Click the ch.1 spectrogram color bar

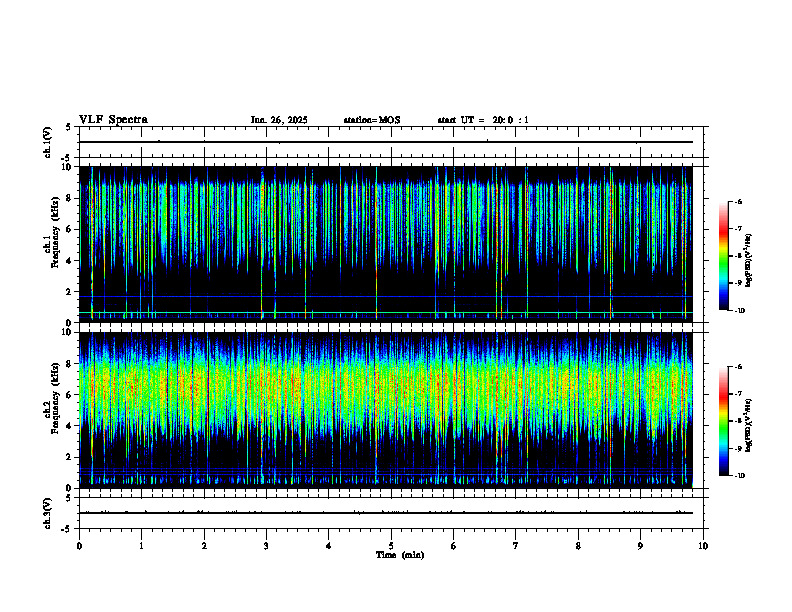(x=723, y=256)
